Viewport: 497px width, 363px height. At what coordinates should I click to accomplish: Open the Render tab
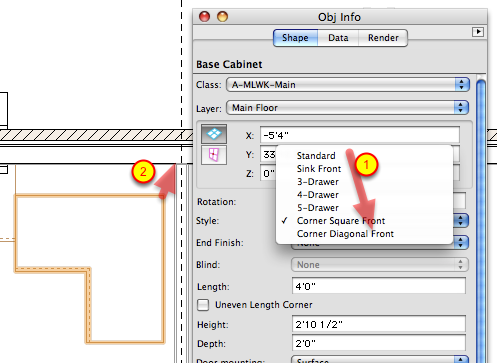(383, 38)
